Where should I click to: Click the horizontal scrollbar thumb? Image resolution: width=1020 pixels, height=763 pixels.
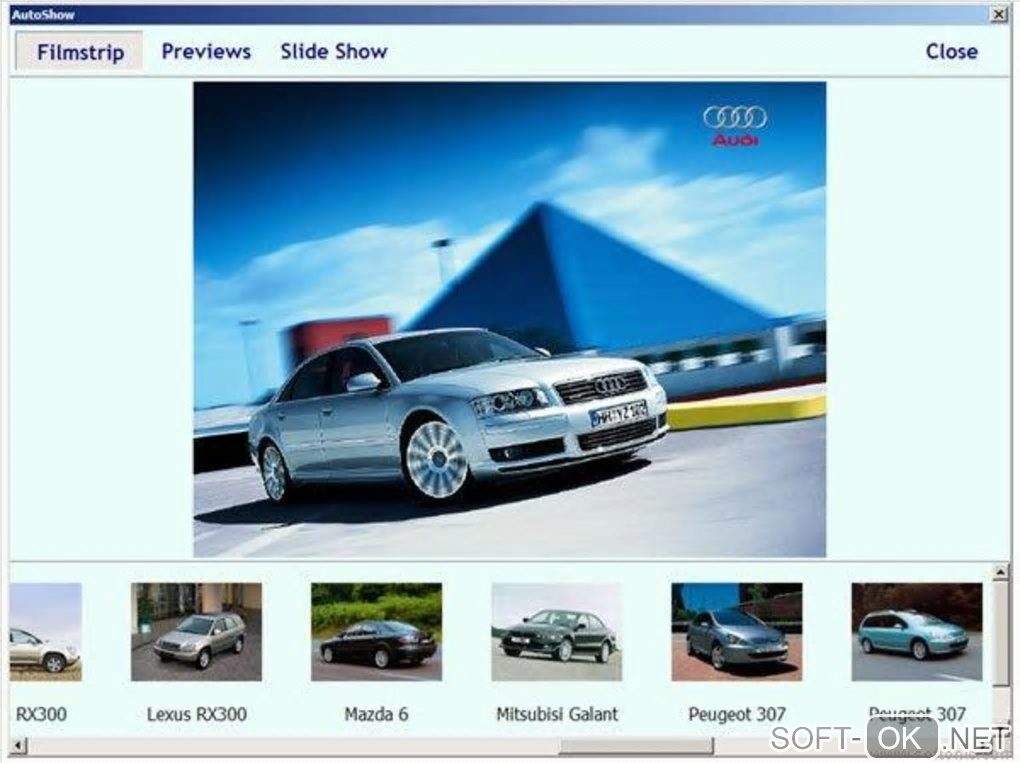(x=636, y=745)
